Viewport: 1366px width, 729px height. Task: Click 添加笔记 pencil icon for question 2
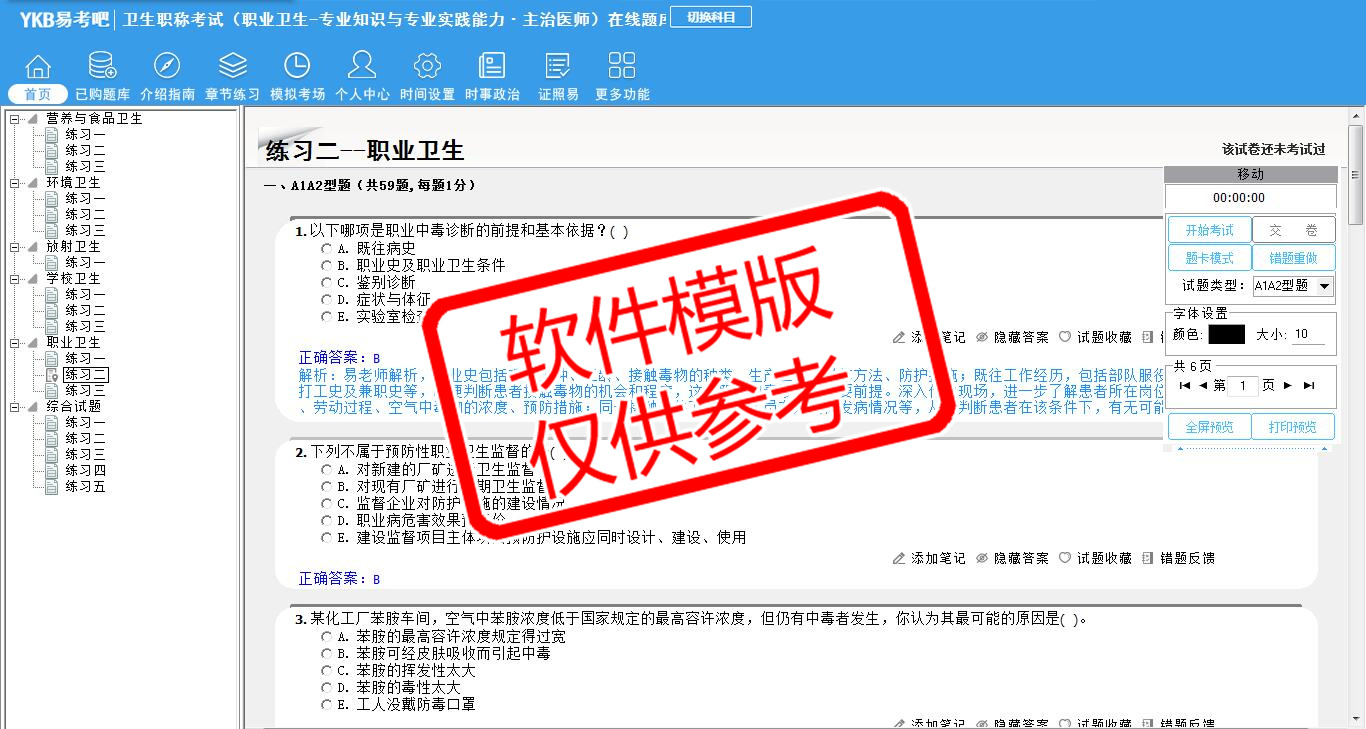click(899, 558)
